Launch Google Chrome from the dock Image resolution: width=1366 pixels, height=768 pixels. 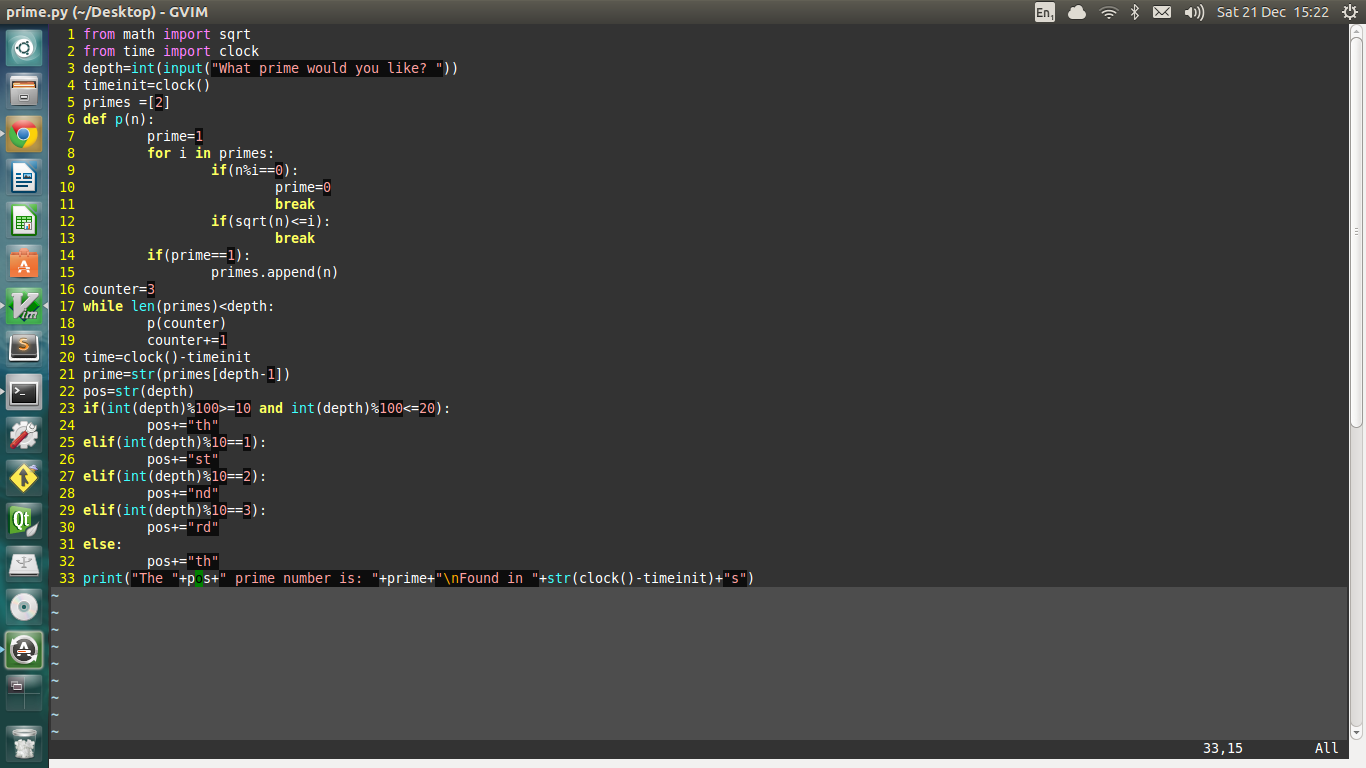(24, 133)
